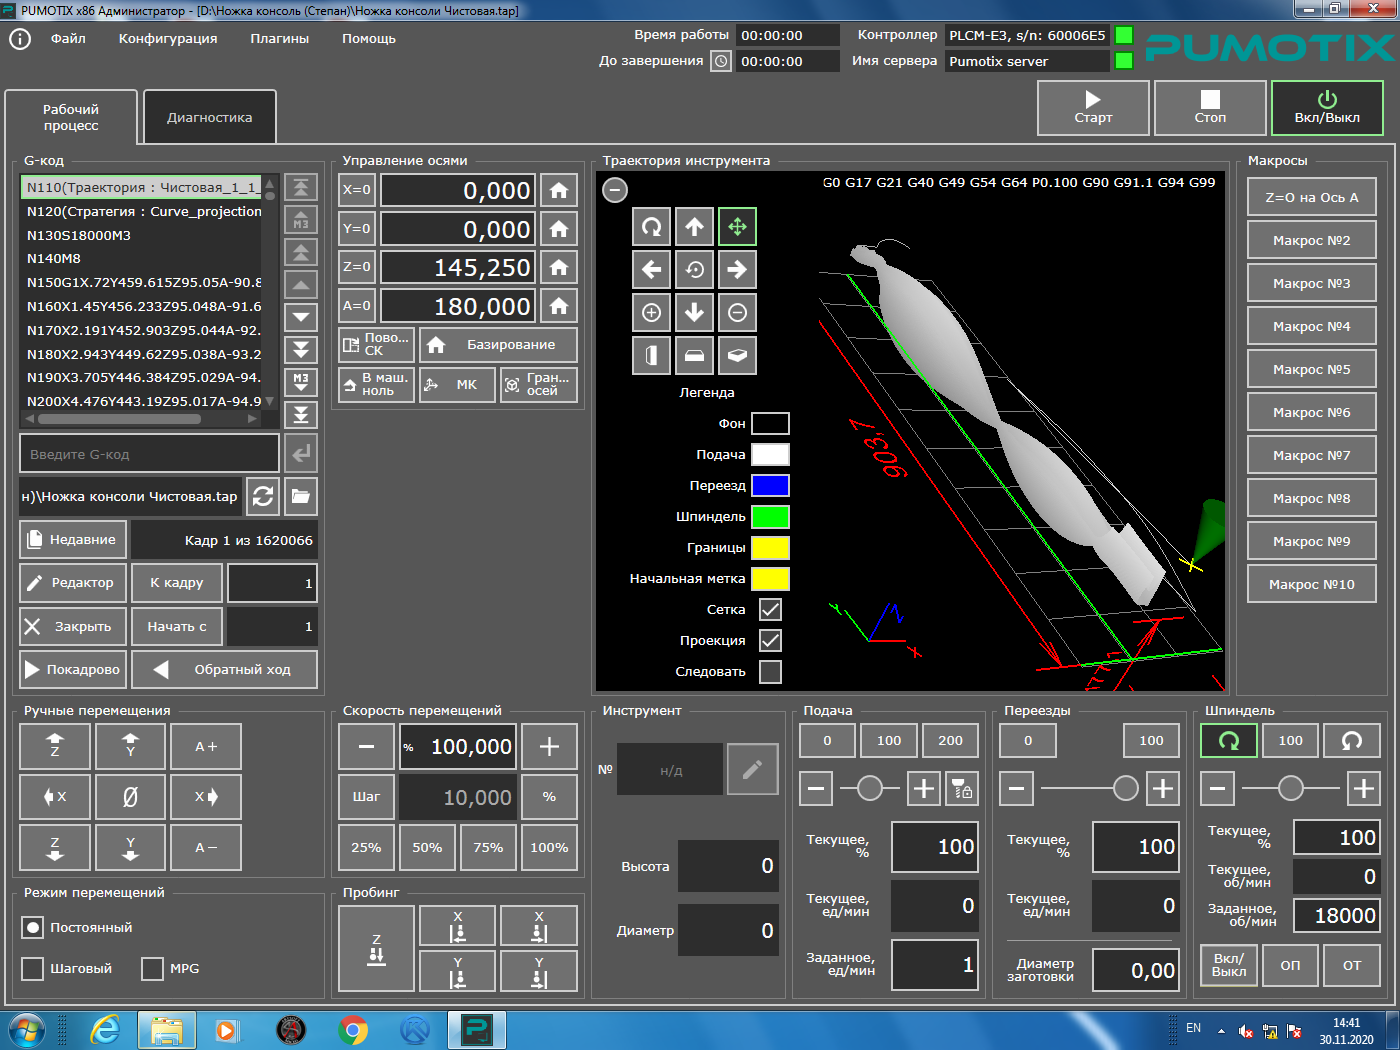Switch to the Рабочий процесс tab

tap(71, 117)
